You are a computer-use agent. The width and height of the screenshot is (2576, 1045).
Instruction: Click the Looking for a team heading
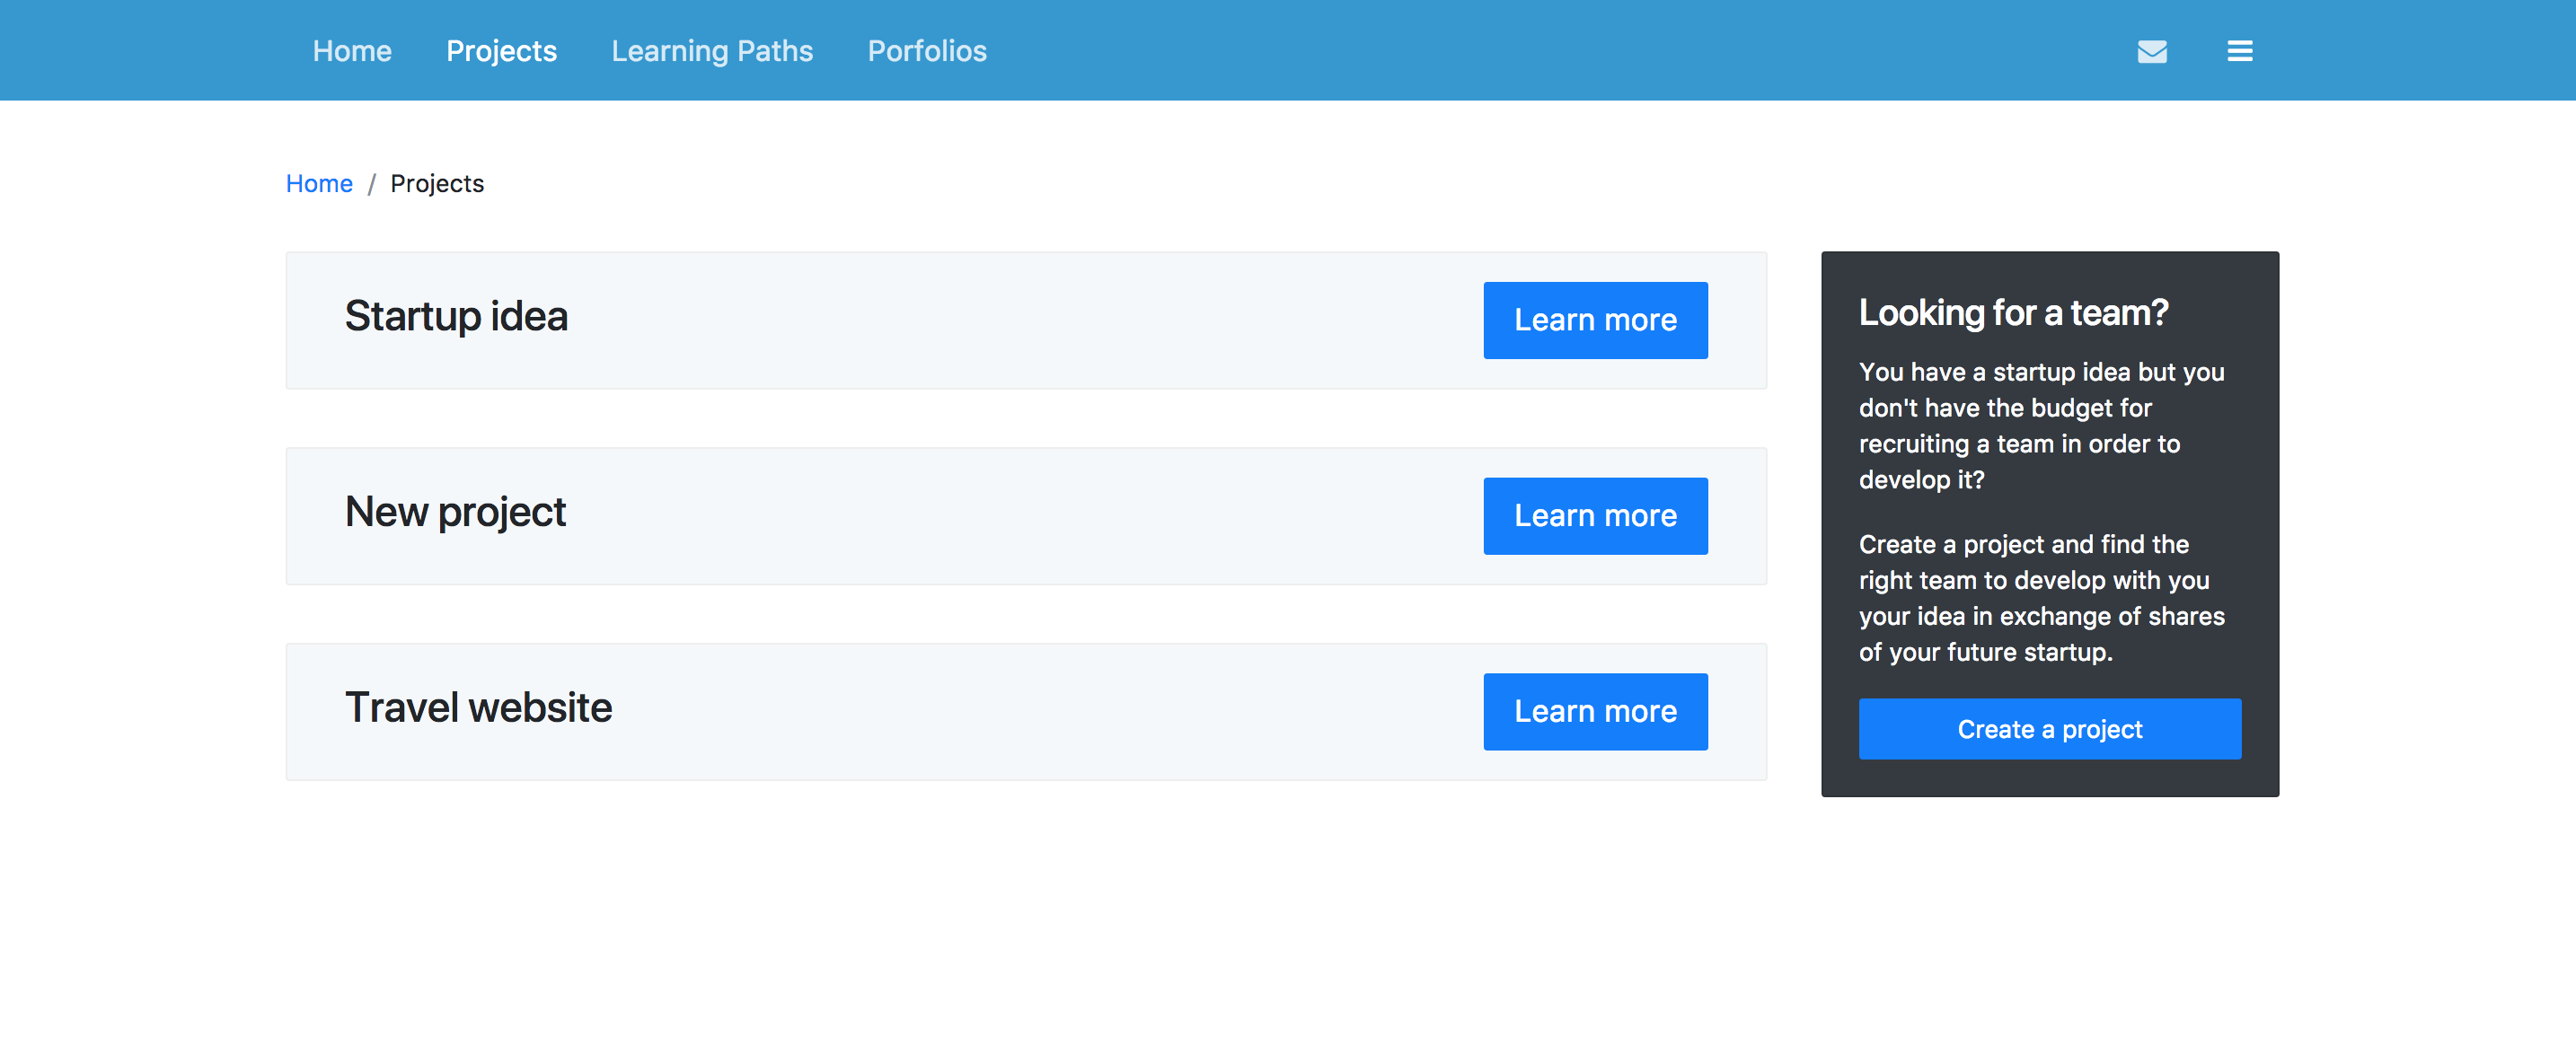click(x=2013, y=313)
